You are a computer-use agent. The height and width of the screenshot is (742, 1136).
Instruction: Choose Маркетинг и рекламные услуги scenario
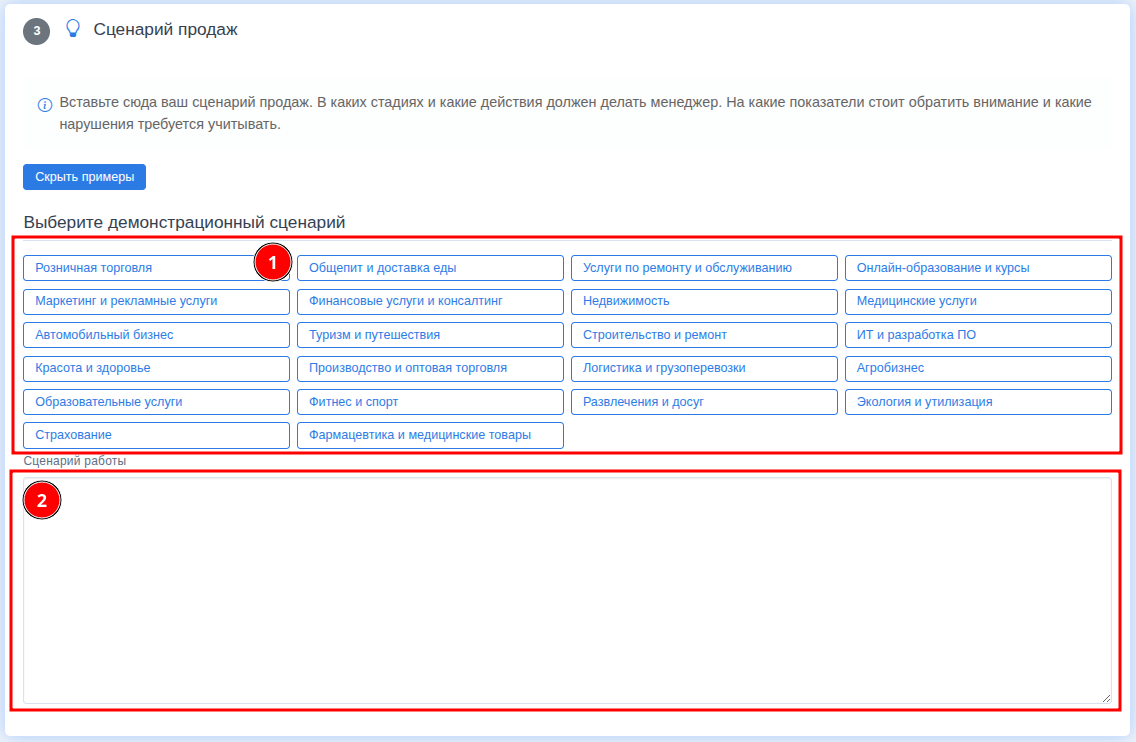pos(156,301)
